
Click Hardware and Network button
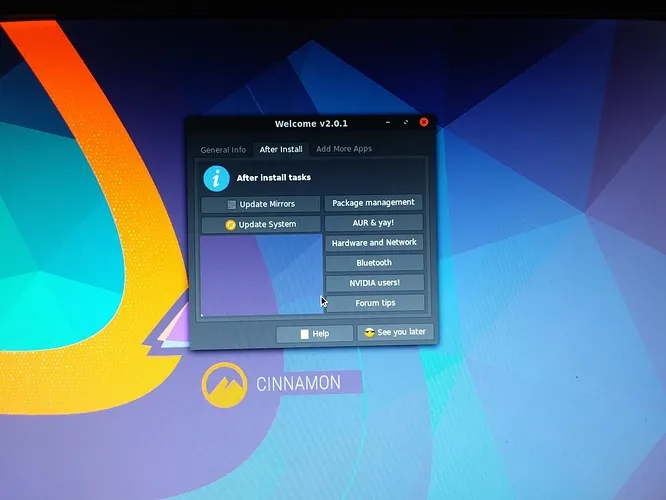pos(374,243)
